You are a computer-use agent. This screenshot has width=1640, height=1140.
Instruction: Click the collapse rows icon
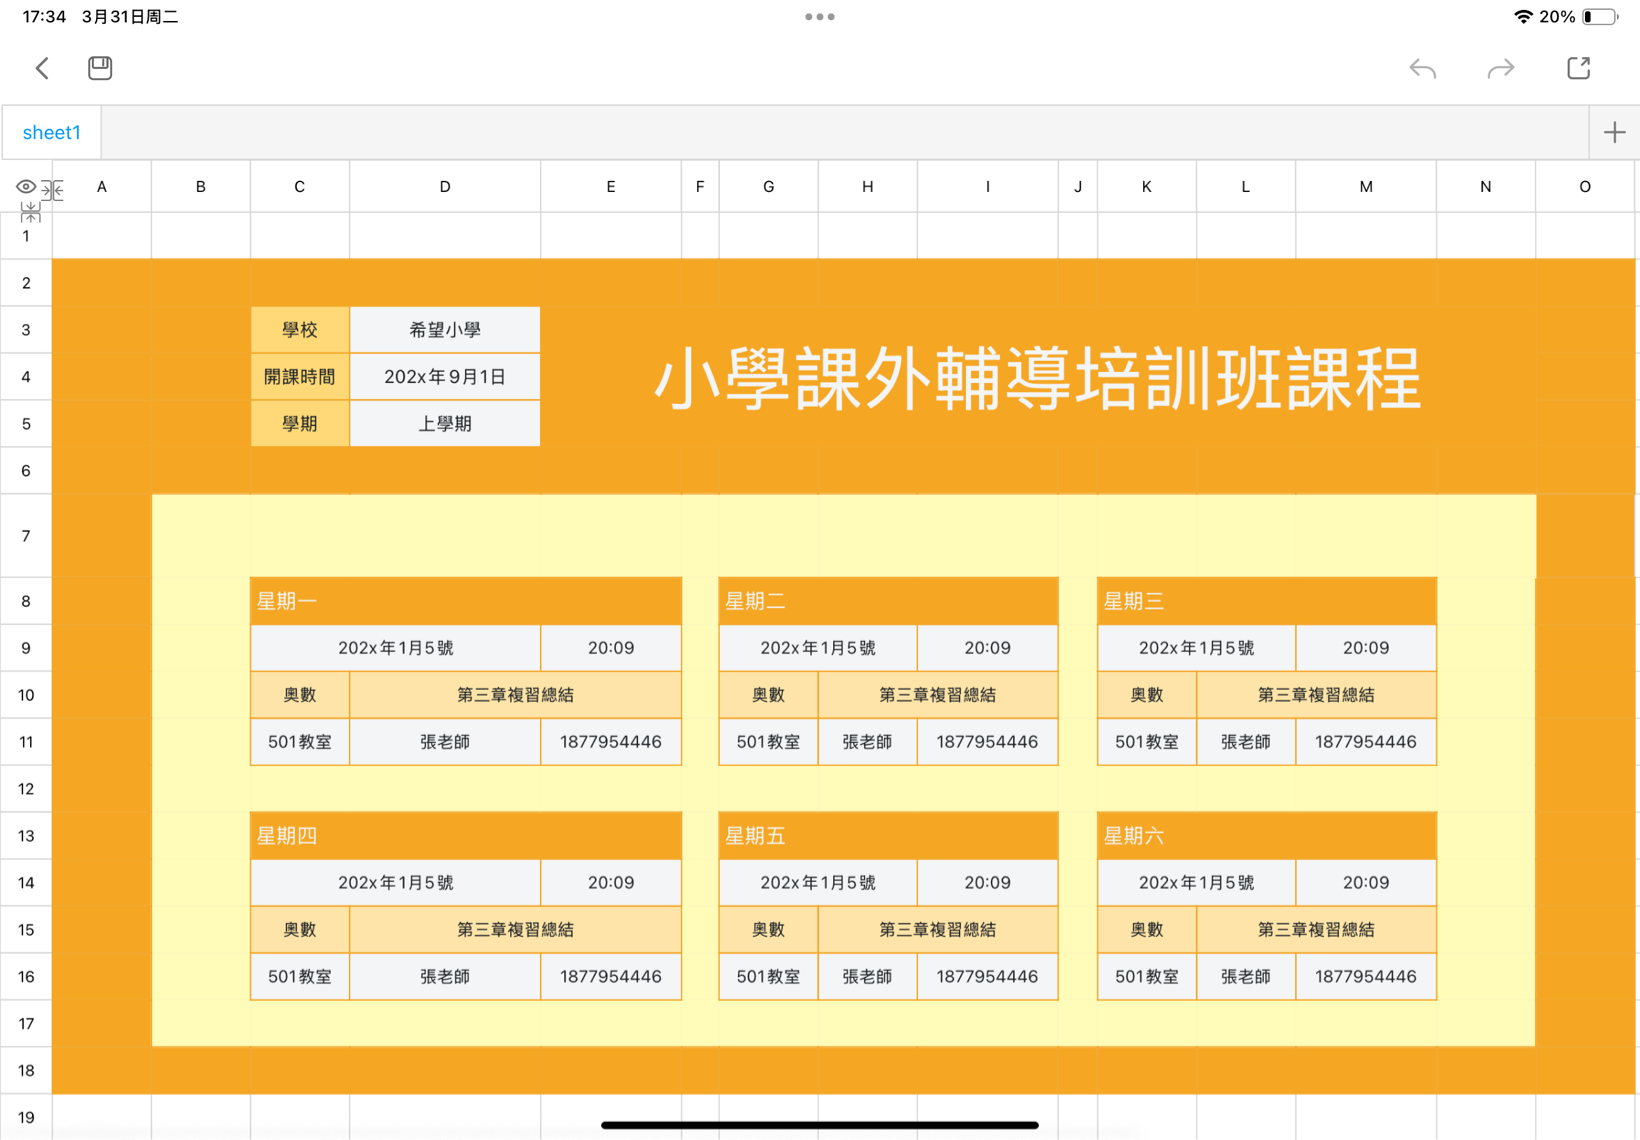31,212
